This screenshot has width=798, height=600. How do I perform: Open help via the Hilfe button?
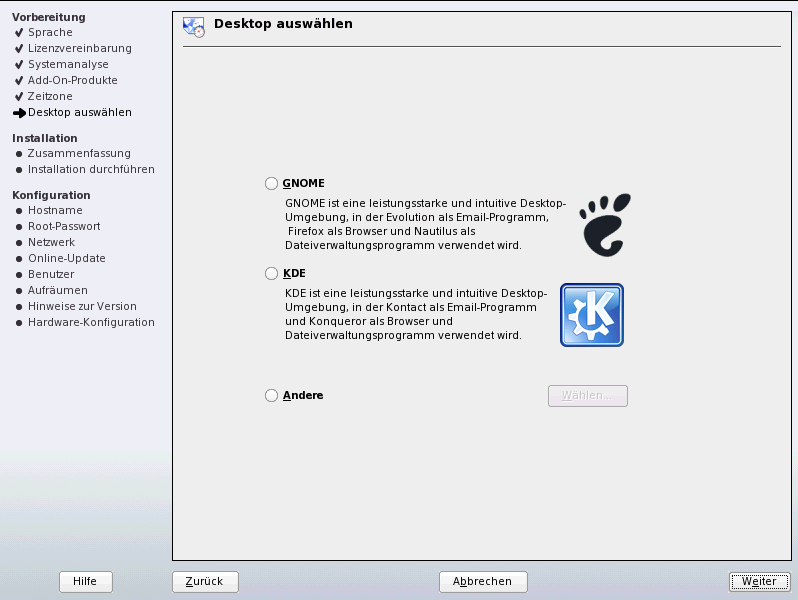[86, 581]
